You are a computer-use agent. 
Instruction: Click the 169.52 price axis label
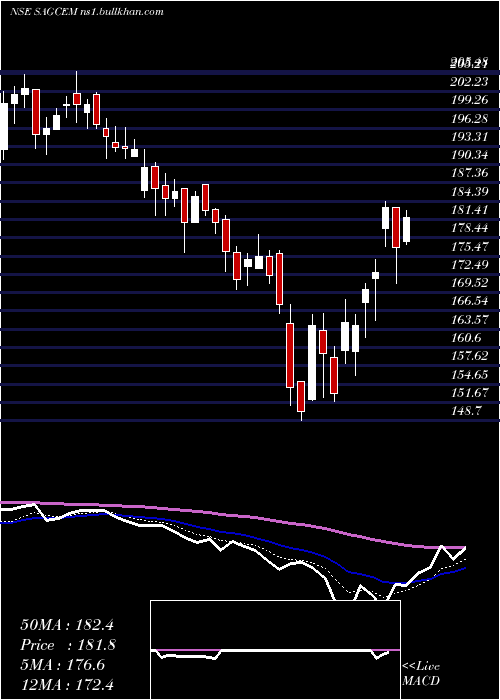pos(469,283)
